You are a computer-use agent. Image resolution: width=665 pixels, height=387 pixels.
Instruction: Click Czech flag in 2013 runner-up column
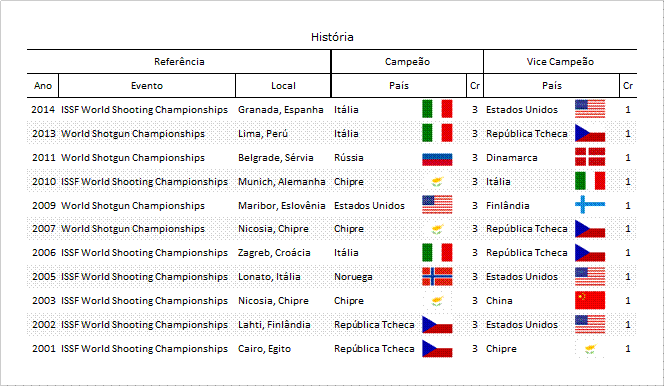[590, 133]
